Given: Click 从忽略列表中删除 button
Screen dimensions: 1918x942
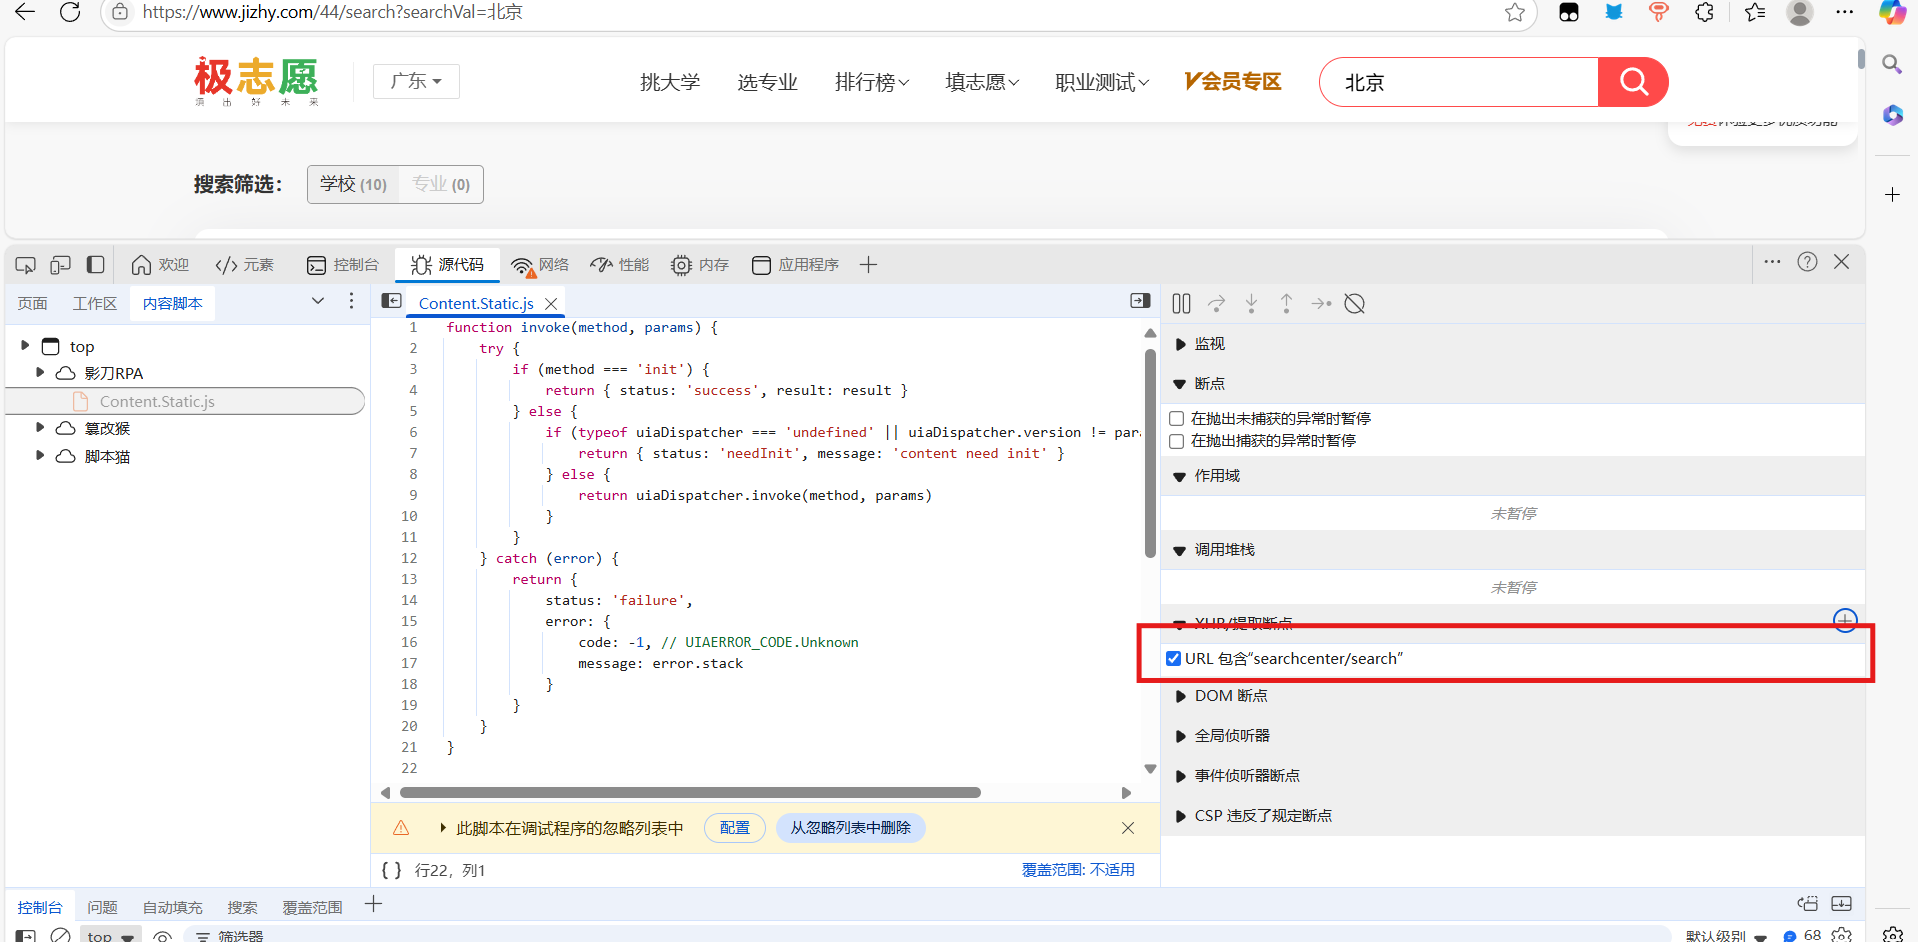Looking at the screenshot, I should pyautogui.click(x=851, y=828).
